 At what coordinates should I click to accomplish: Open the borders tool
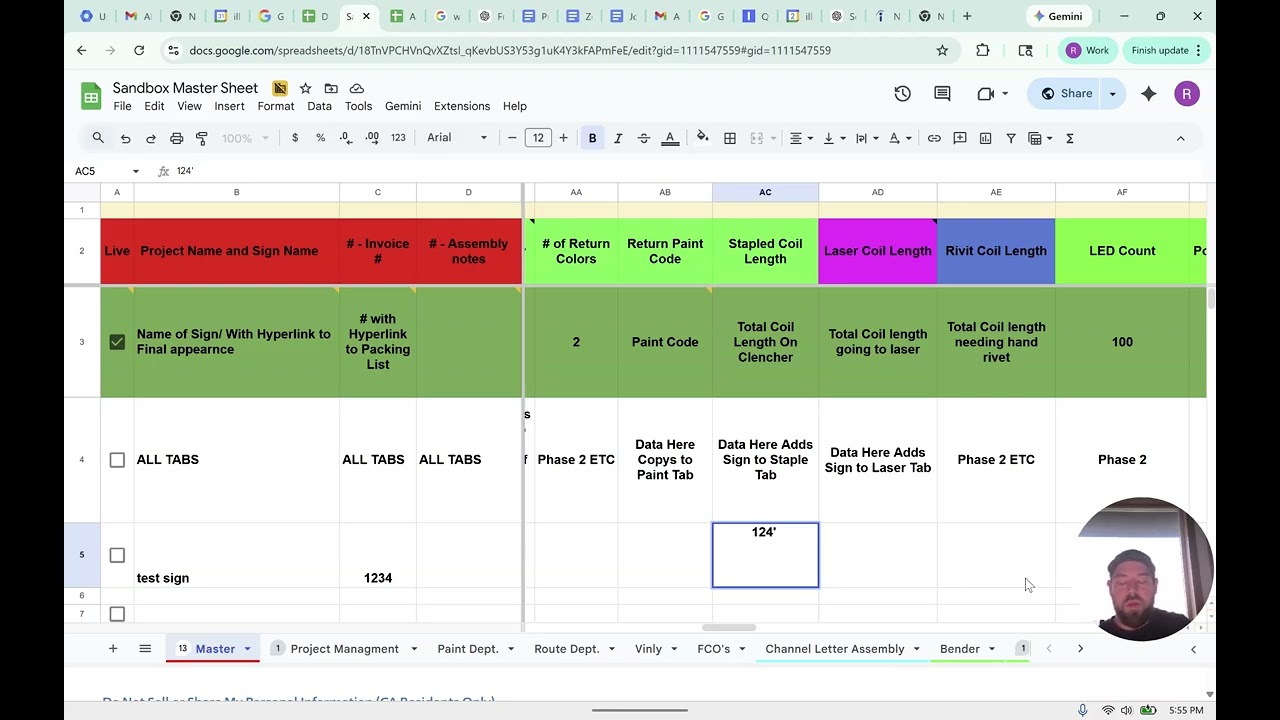pos(730,138)
